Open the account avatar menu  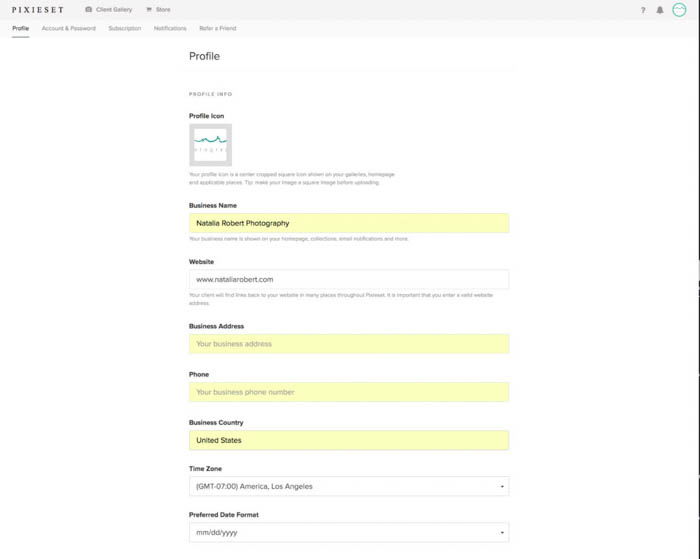point(680,10)
